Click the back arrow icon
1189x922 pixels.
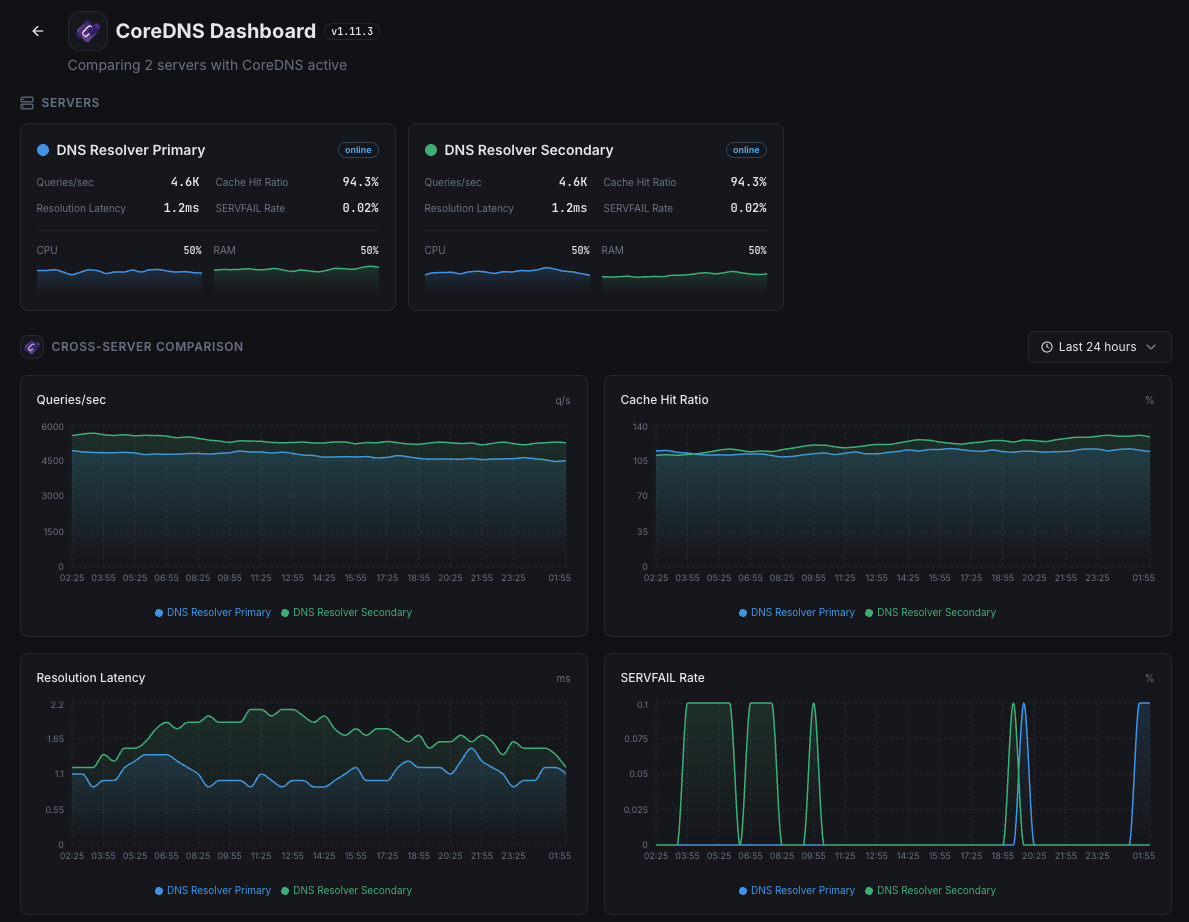(38, 31)
